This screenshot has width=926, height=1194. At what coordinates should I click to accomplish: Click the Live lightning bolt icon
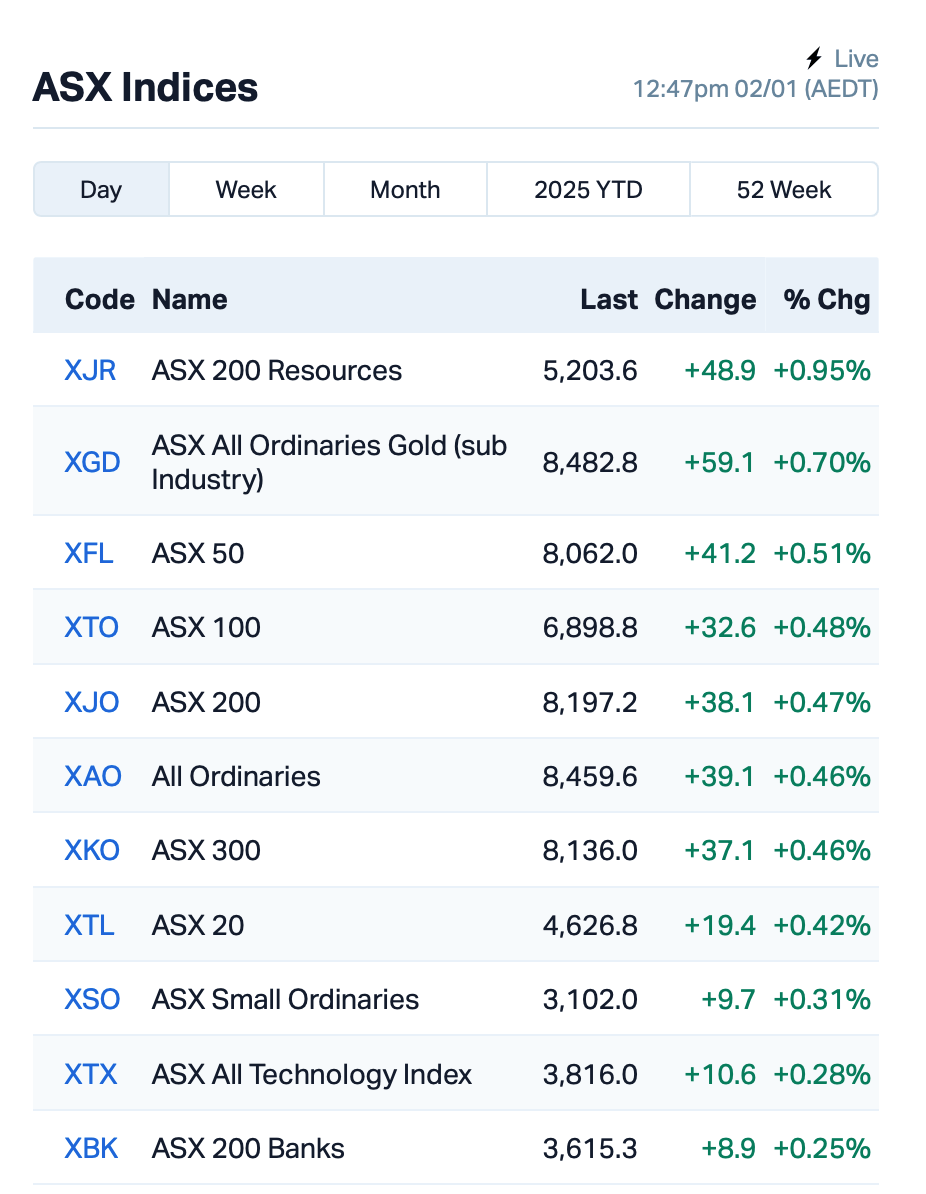coord(814,58)
